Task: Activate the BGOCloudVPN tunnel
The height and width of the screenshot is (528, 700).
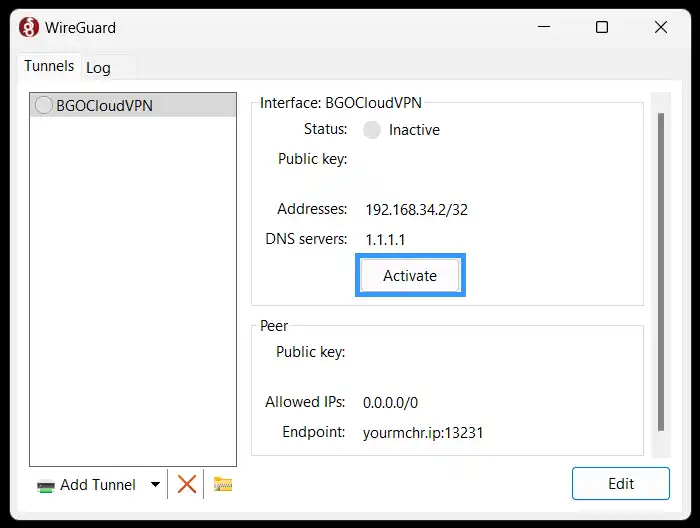Action: [x=410, y=275]
